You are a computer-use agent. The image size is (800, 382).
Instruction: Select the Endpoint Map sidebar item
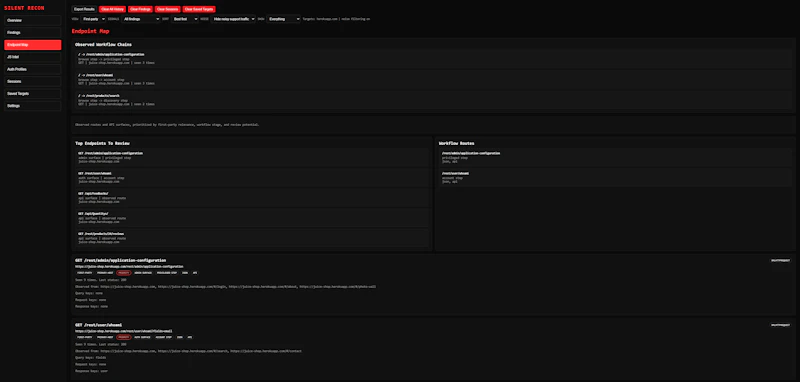[33, 45]
